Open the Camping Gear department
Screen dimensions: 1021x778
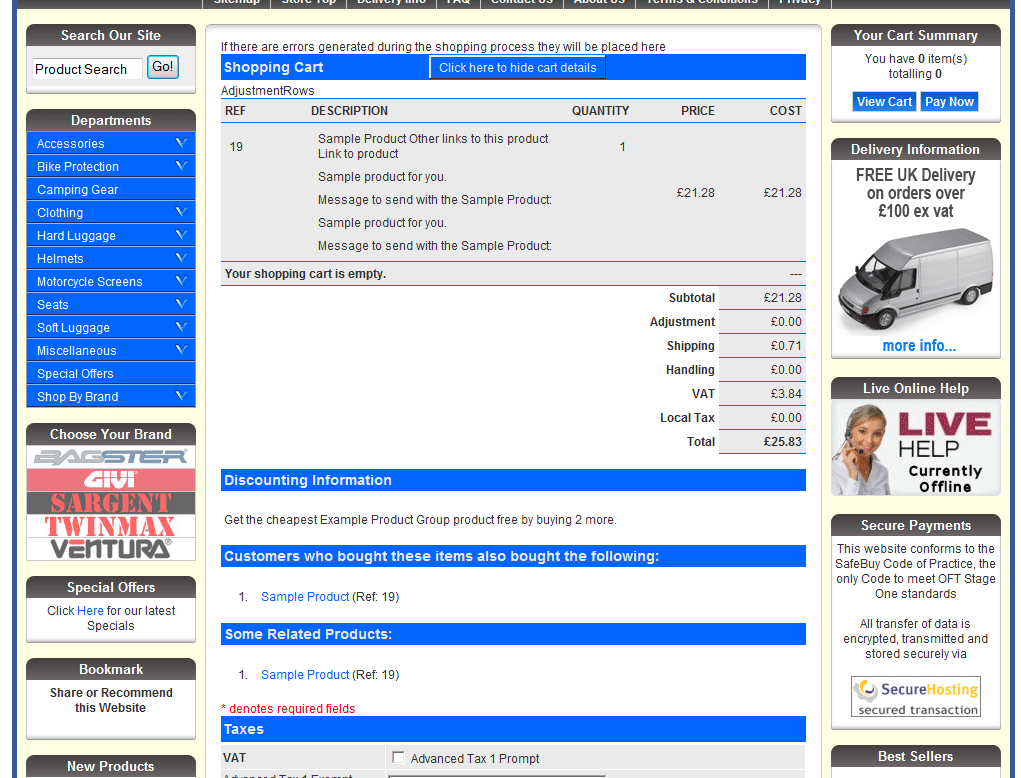[x=78, y=190]
